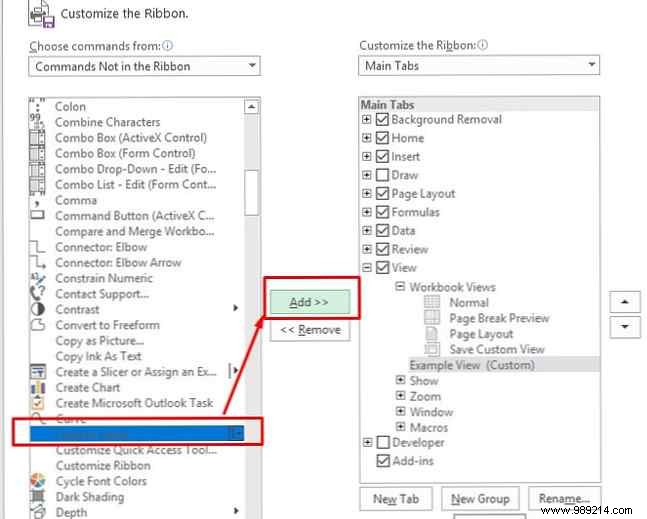This screenshot has width=647, height=519.
Task: Select Copy as Picture command
Action: [100, 341]
